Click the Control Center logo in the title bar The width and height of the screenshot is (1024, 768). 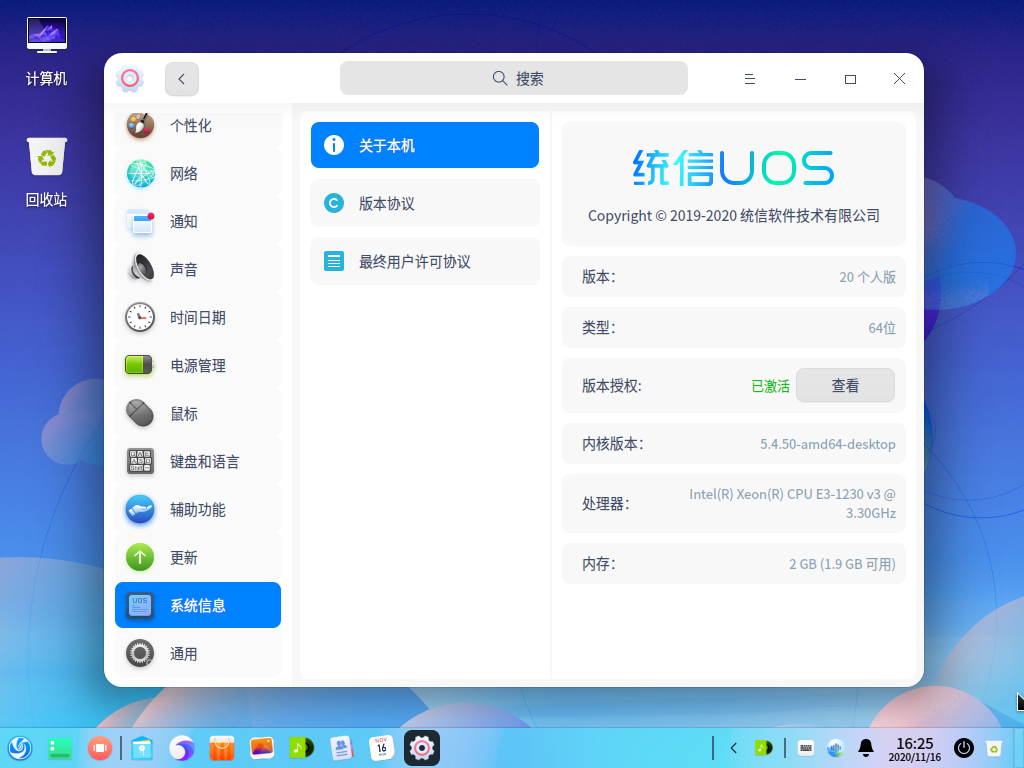pos(130,79)
